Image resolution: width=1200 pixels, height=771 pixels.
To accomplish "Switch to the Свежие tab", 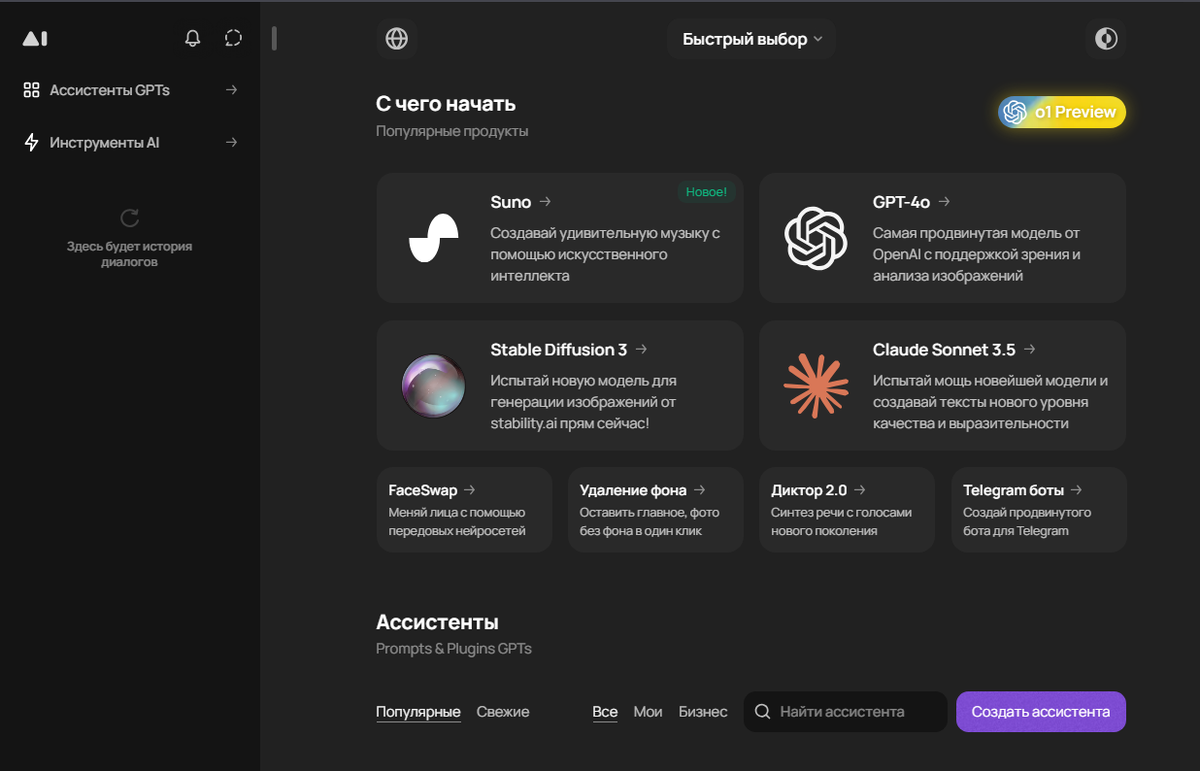I will pos(503,712).
